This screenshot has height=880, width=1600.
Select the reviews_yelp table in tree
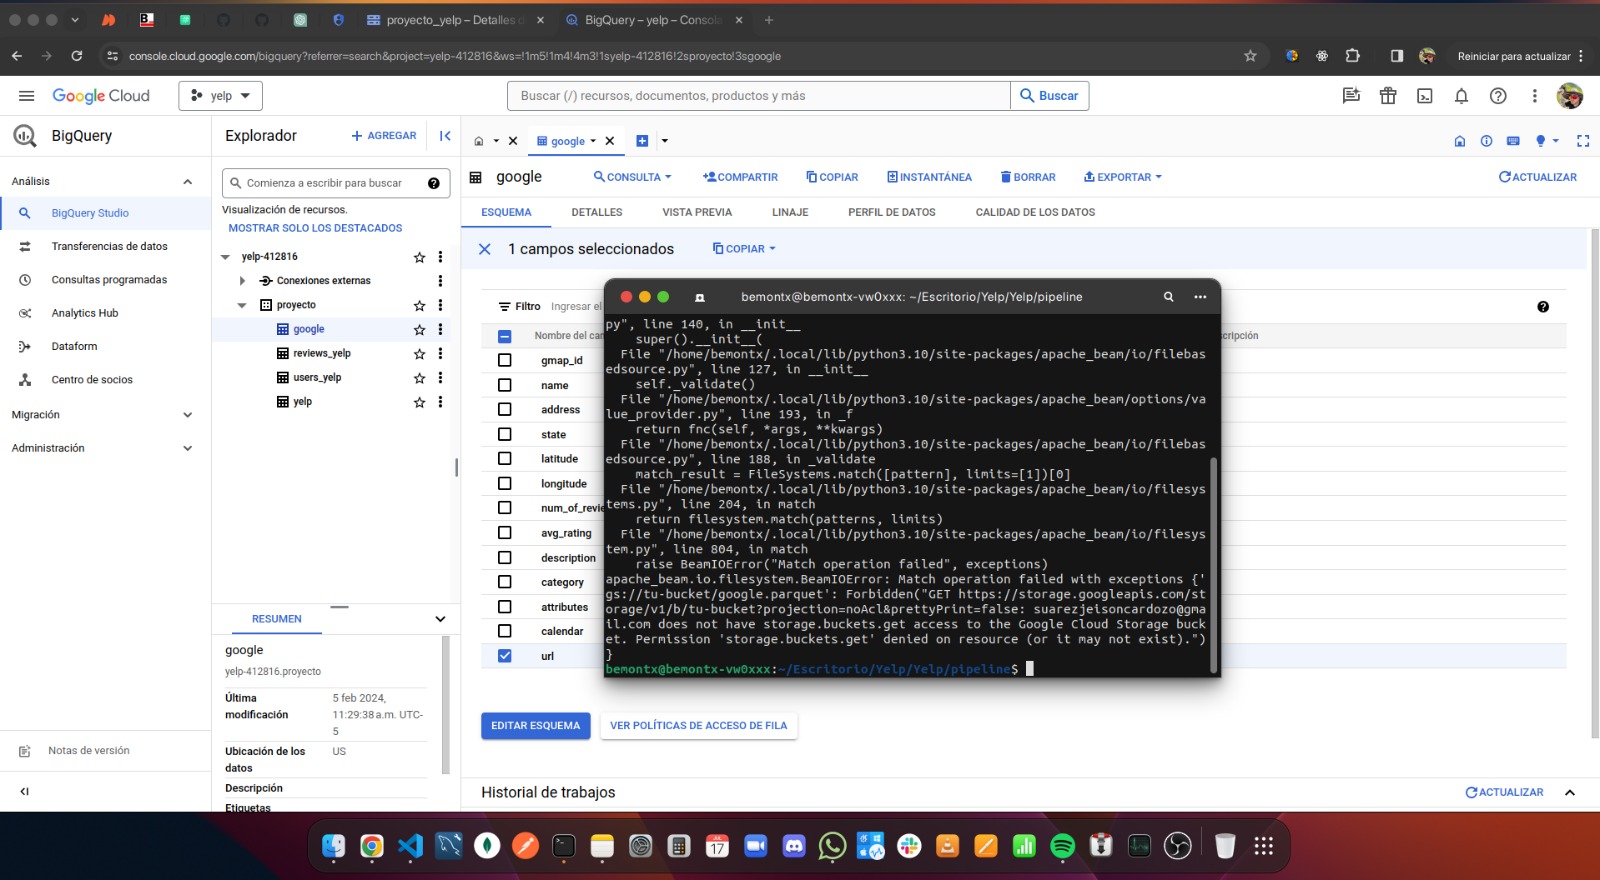click(x=322, y=354)
